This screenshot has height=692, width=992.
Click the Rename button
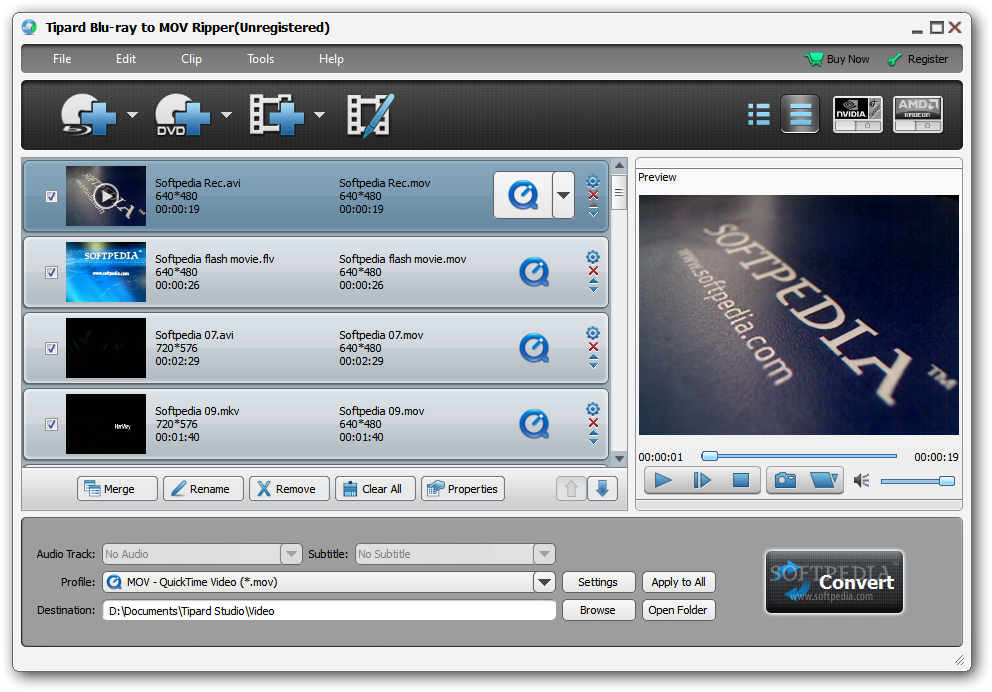203,488
